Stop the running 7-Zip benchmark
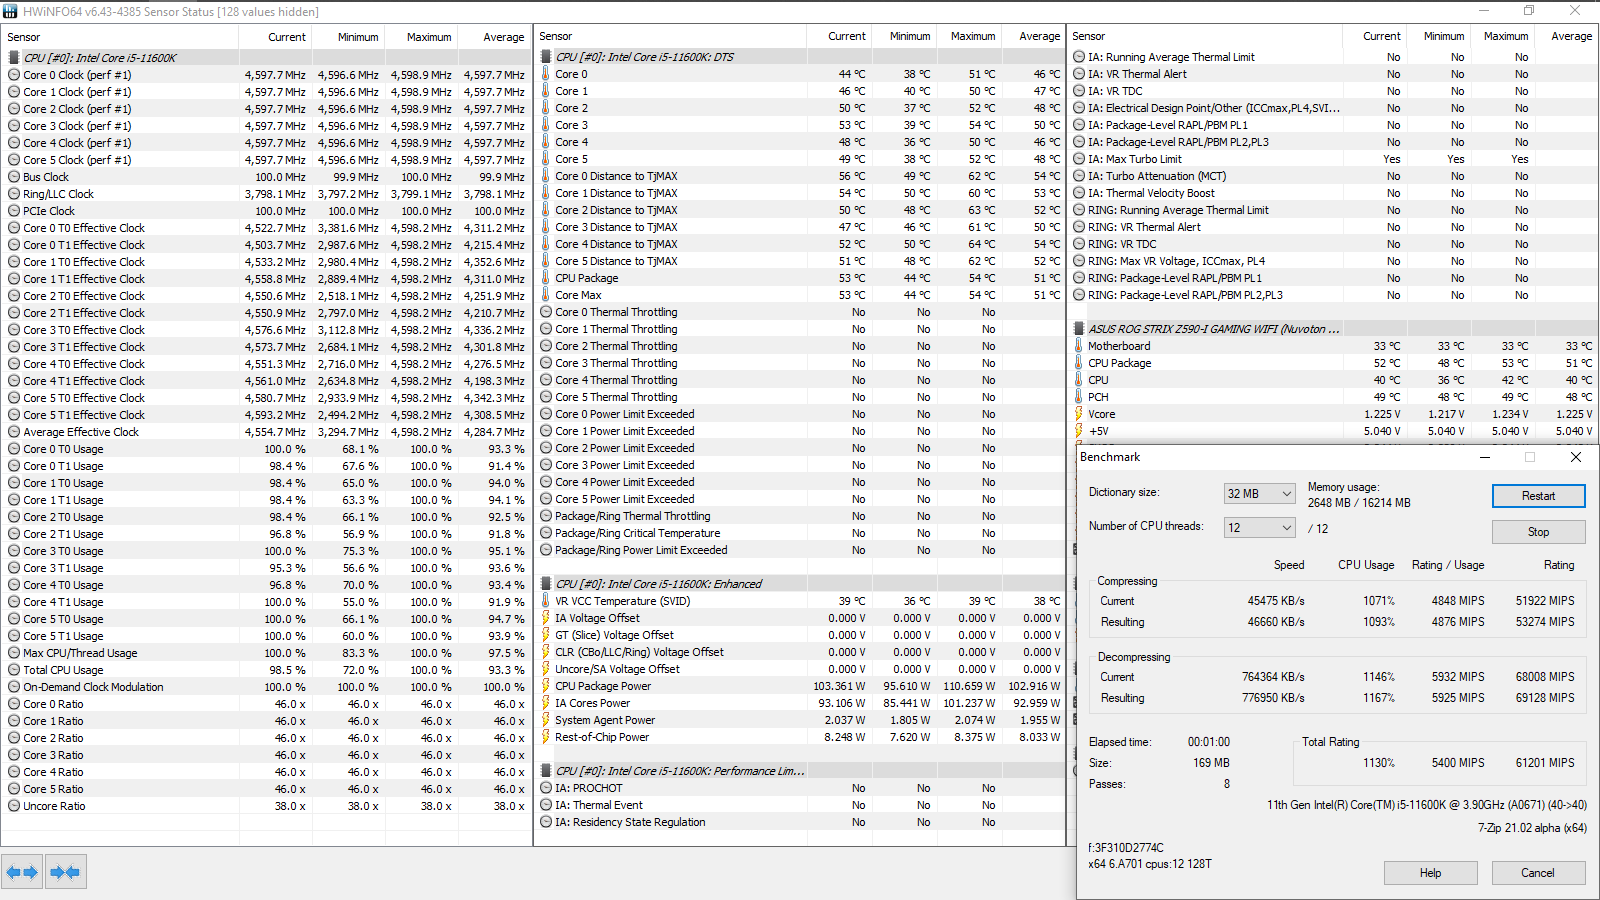The height and width of the screenshot is (900, 1600). pyautogui.click(x=1538, y=532)
